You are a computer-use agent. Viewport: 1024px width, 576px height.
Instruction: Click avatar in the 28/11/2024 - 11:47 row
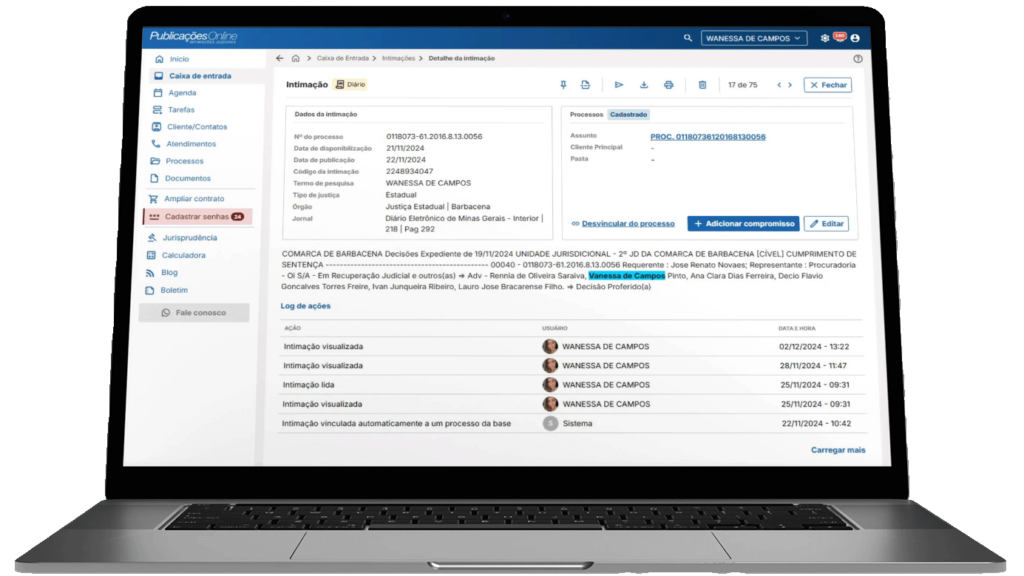pos(550,366)
